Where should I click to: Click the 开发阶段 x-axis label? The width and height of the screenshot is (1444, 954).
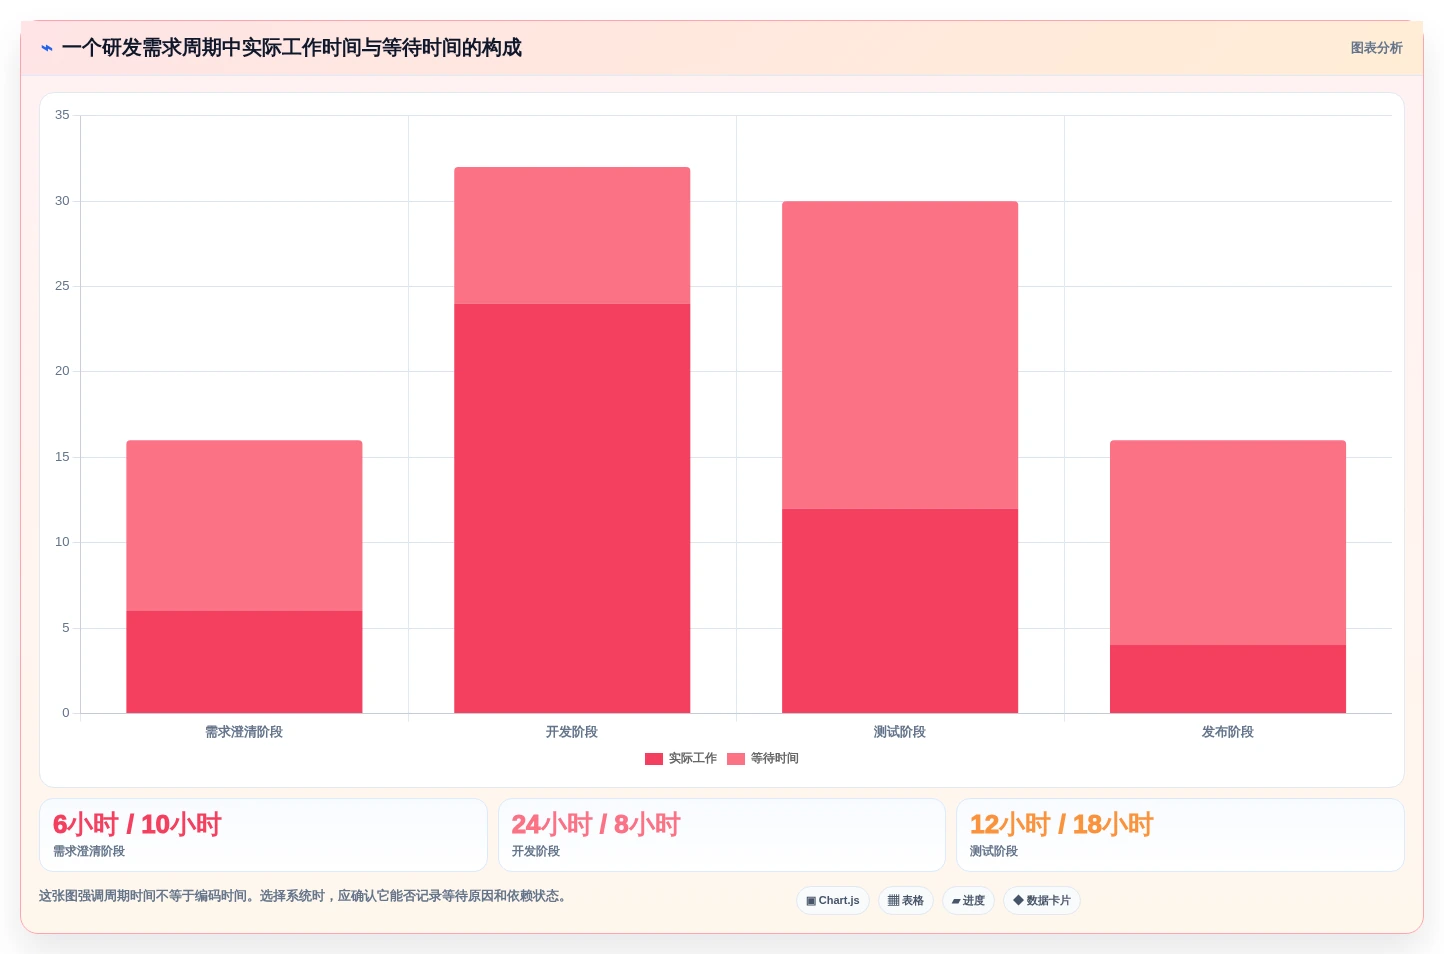572,732
